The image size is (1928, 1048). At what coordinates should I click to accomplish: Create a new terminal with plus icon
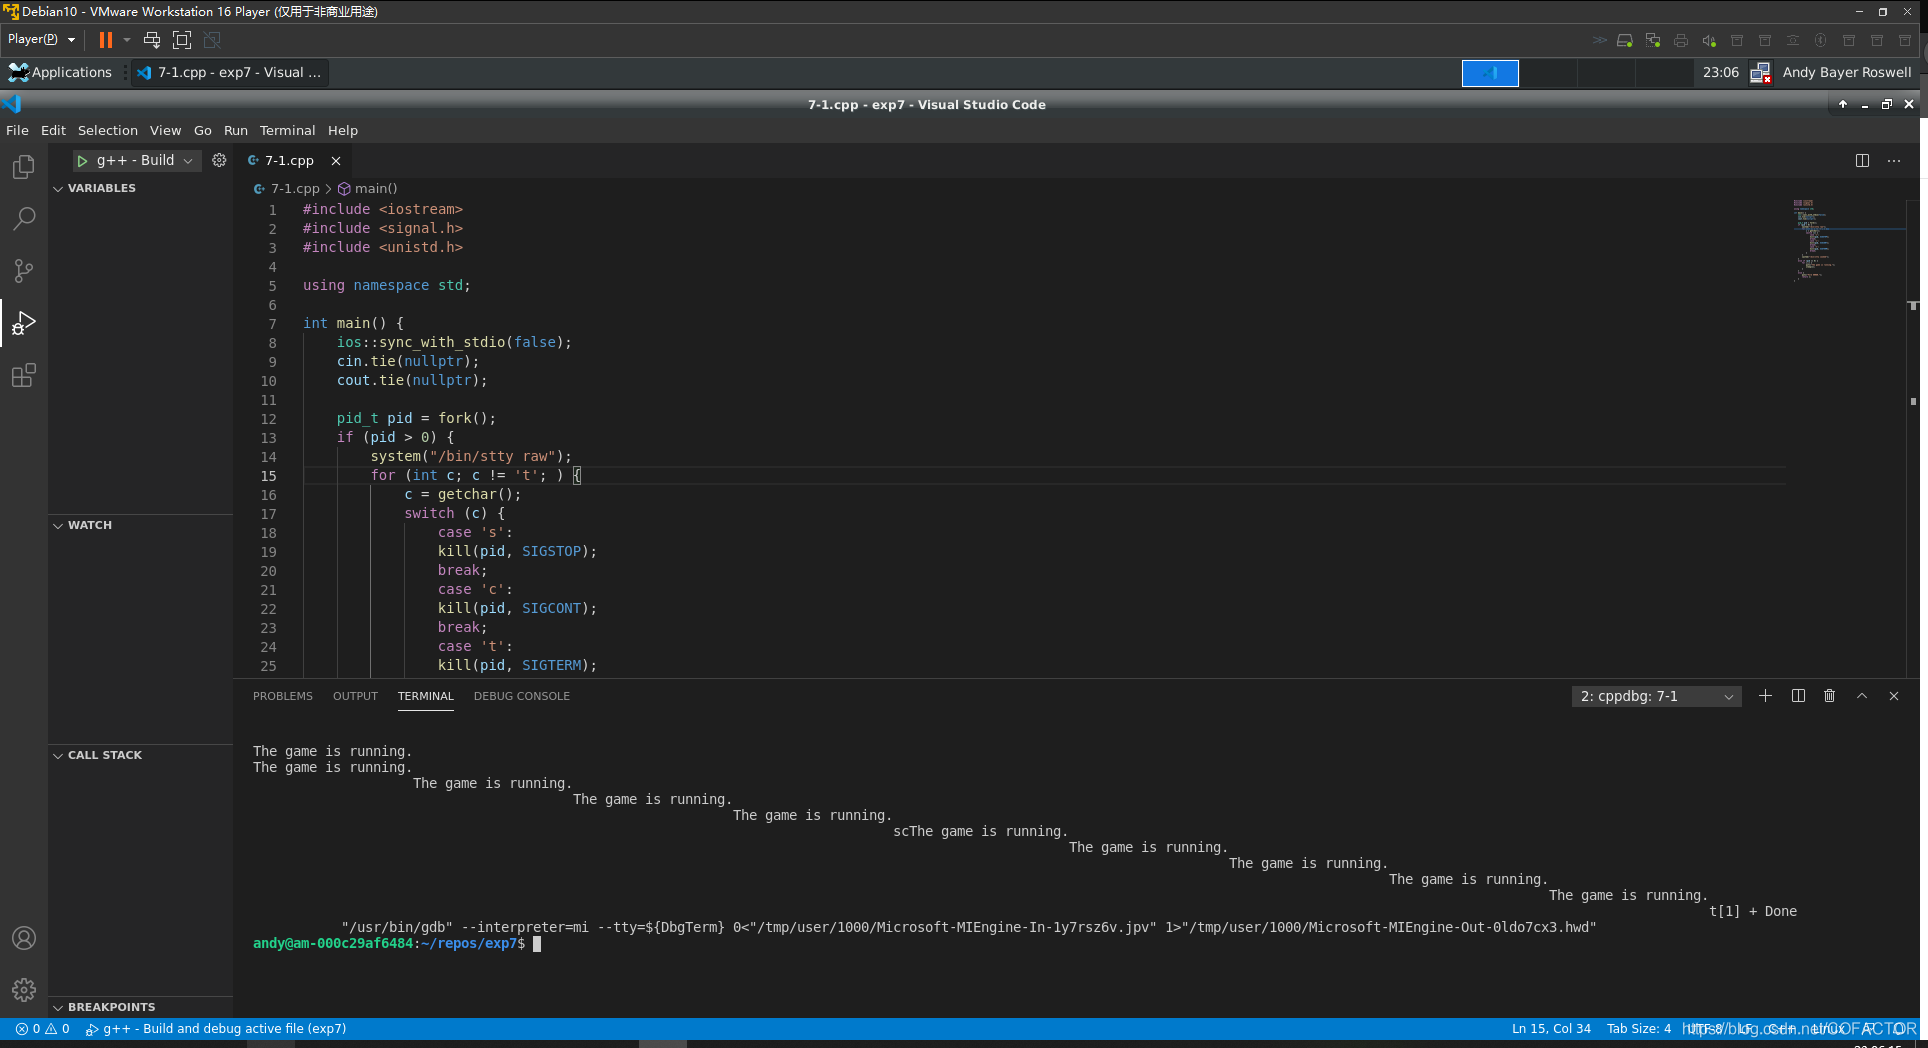click(1765, 696)
